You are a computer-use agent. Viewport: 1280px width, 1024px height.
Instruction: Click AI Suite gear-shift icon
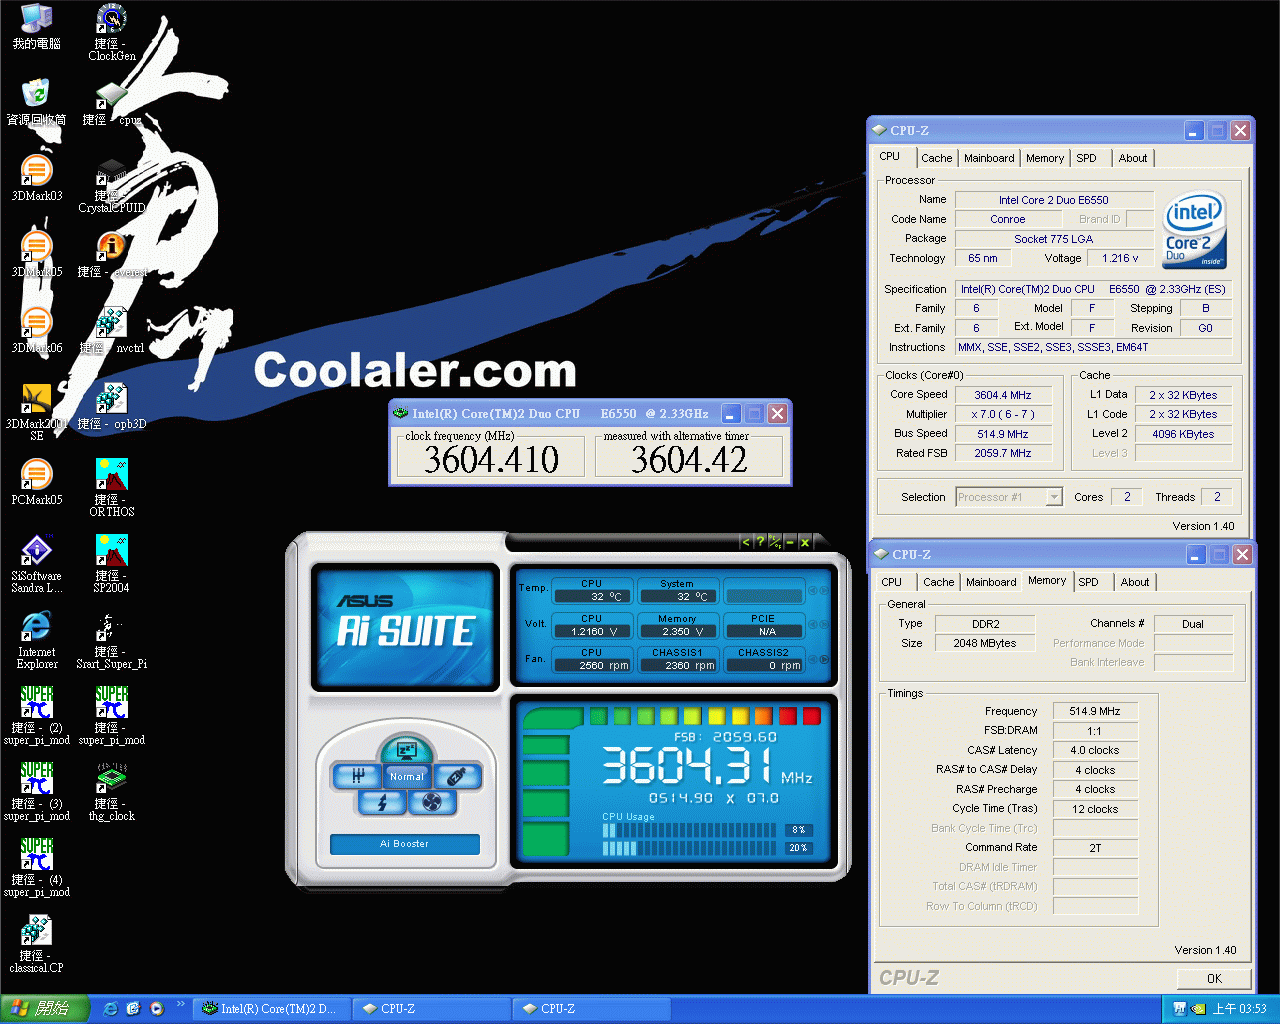358,776
